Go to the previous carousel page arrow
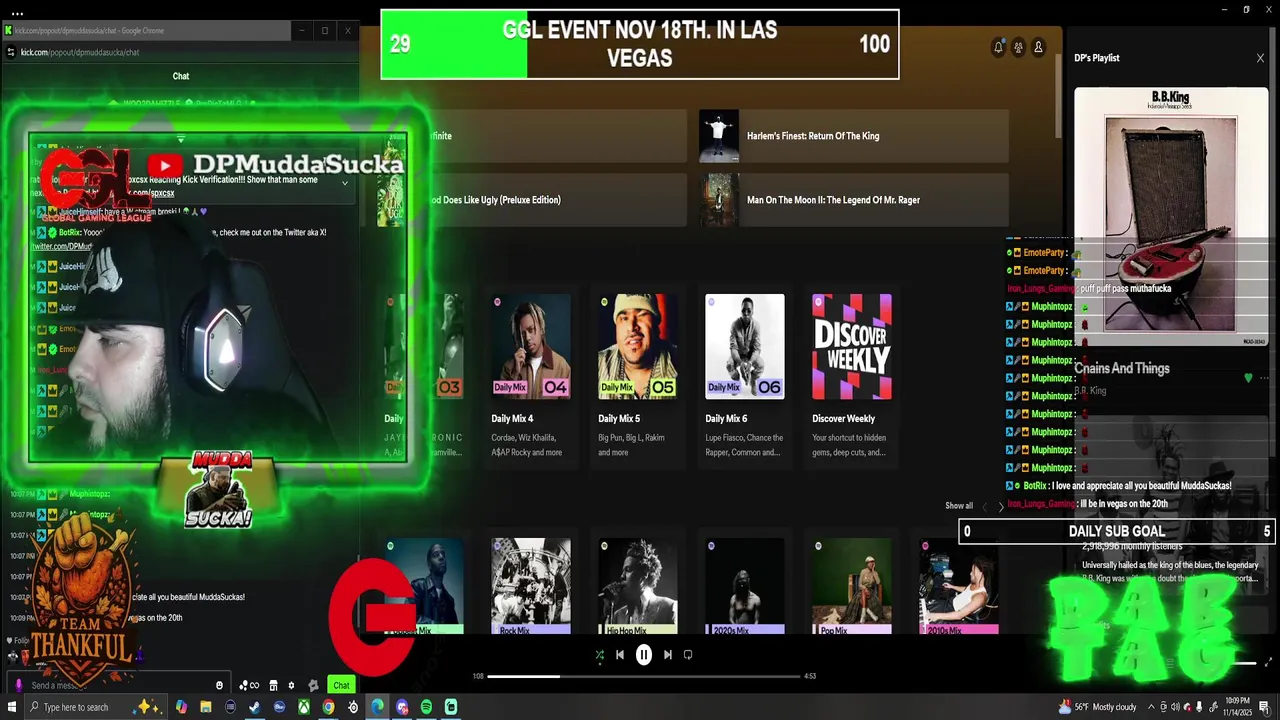Viewport: 1280px width, 720px height. [x=984, y=507]
